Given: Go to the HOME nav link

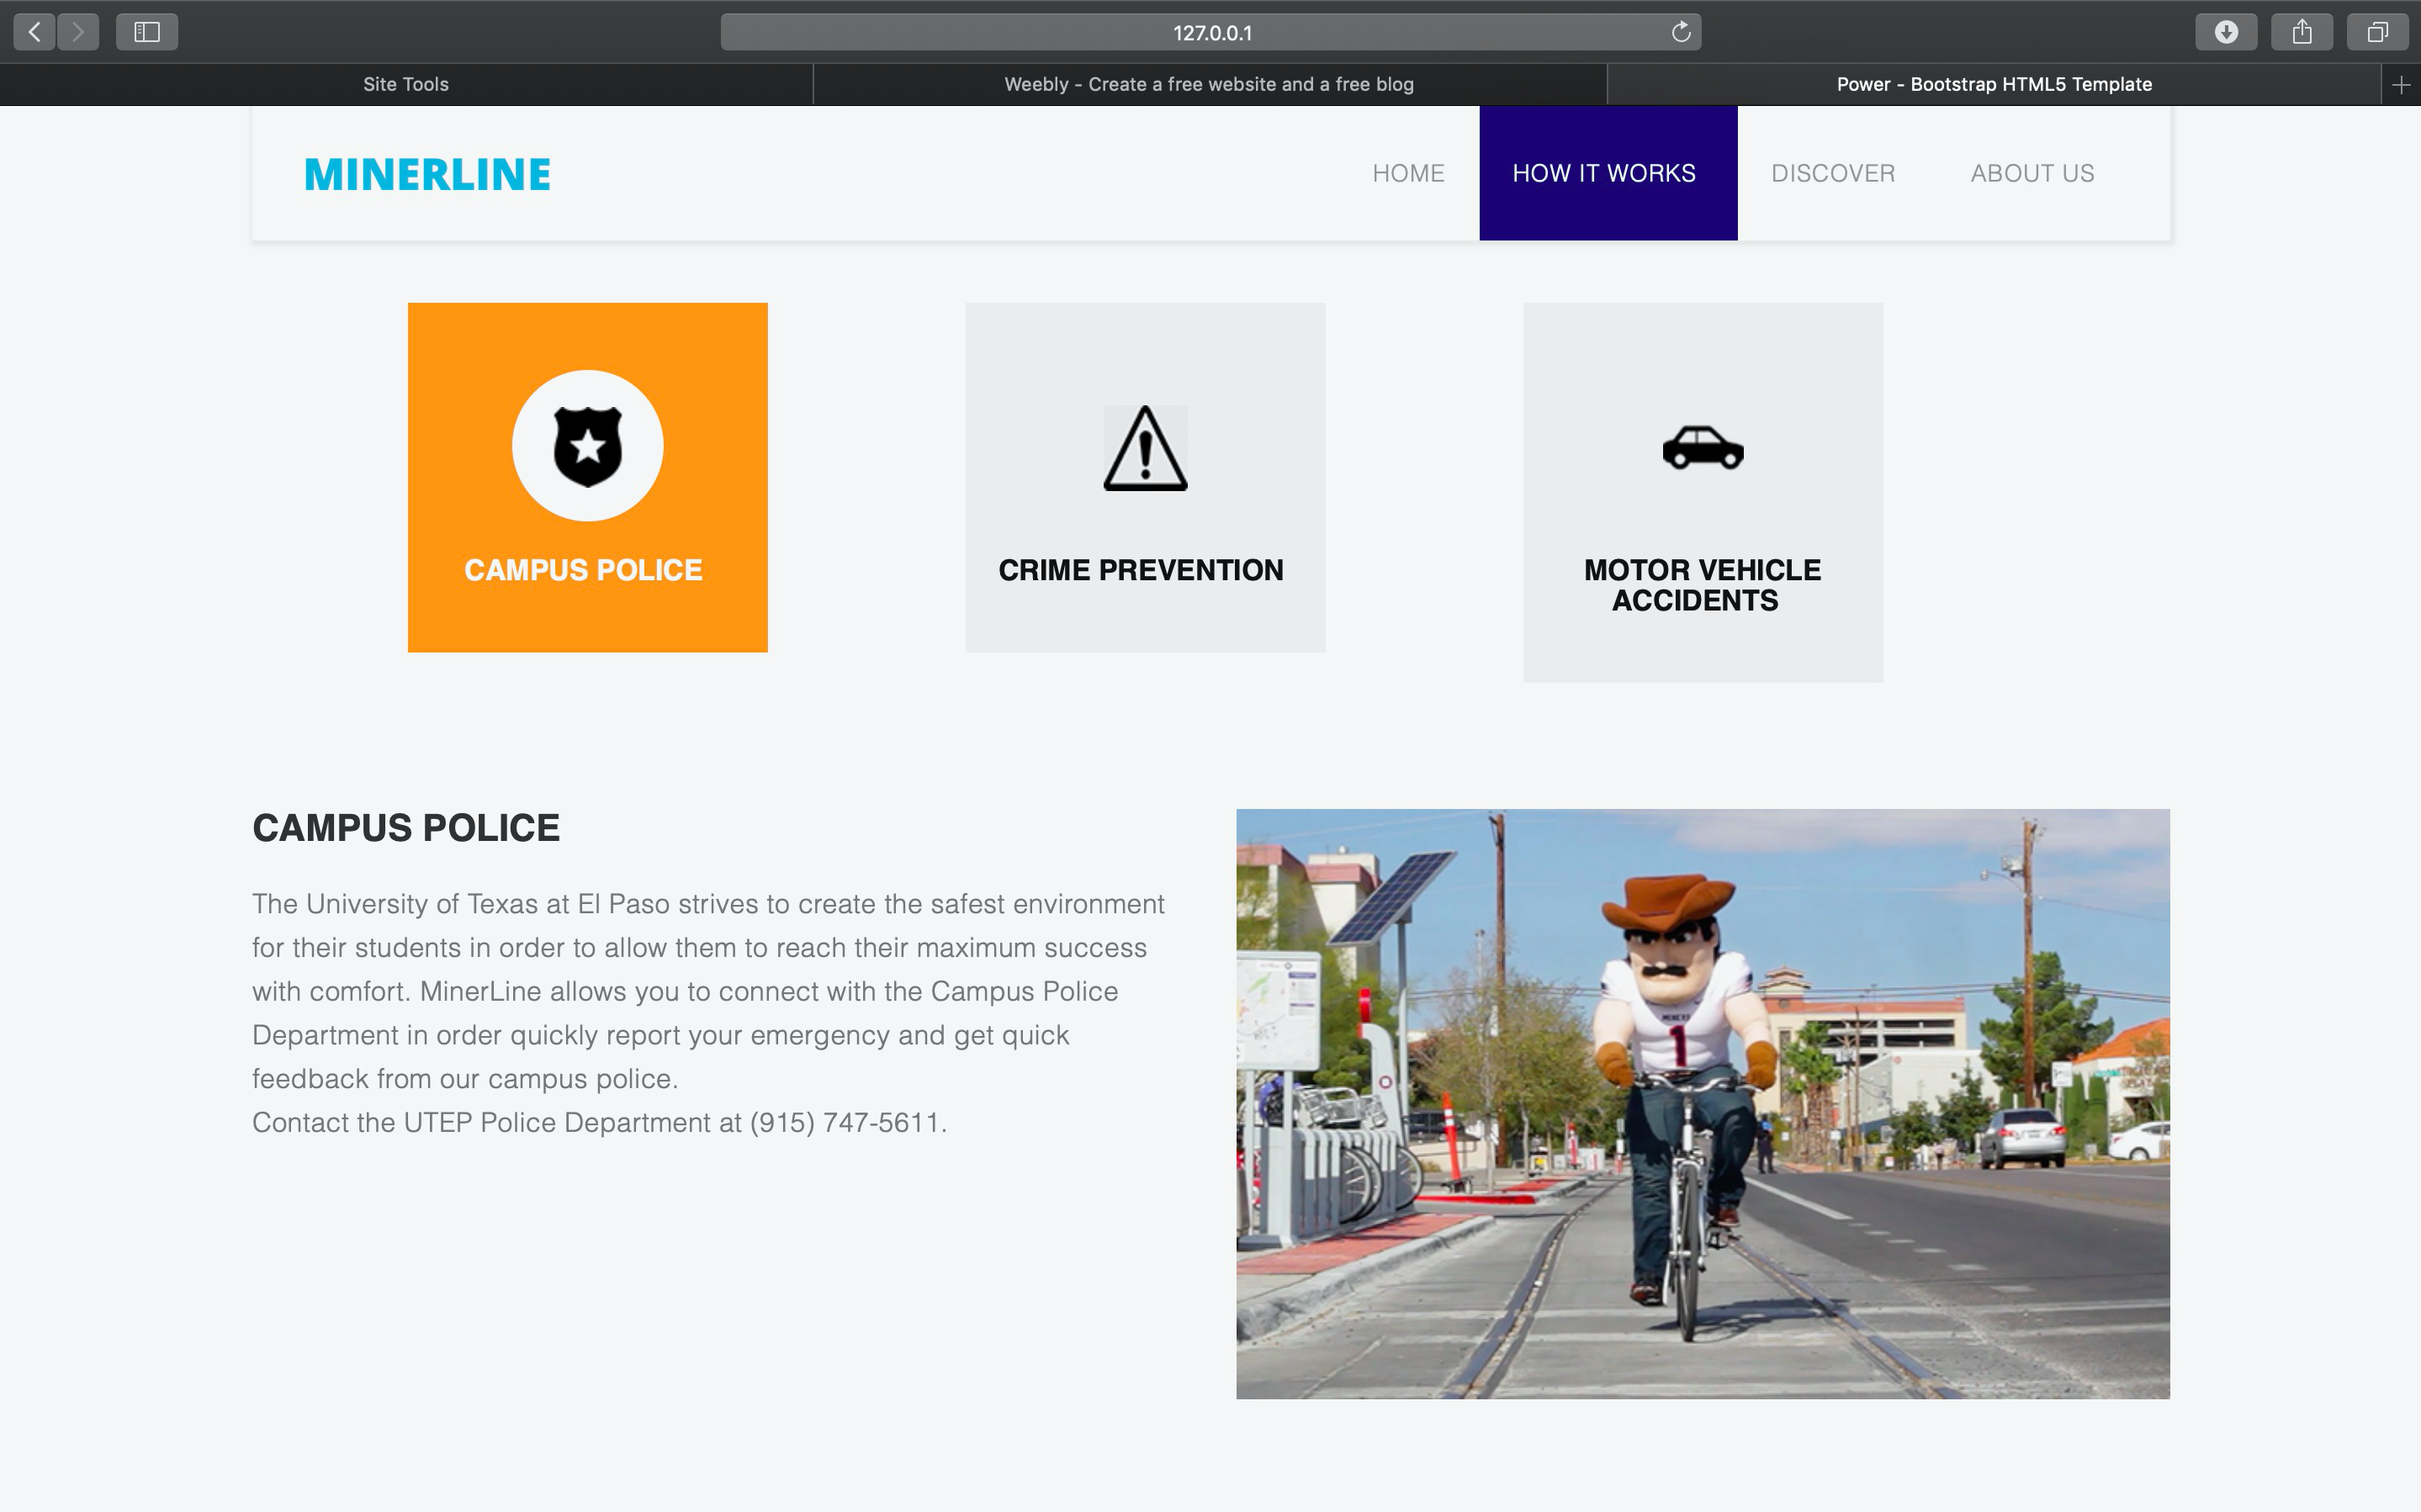Looking at the screenshot, I should coord(1407,173).
